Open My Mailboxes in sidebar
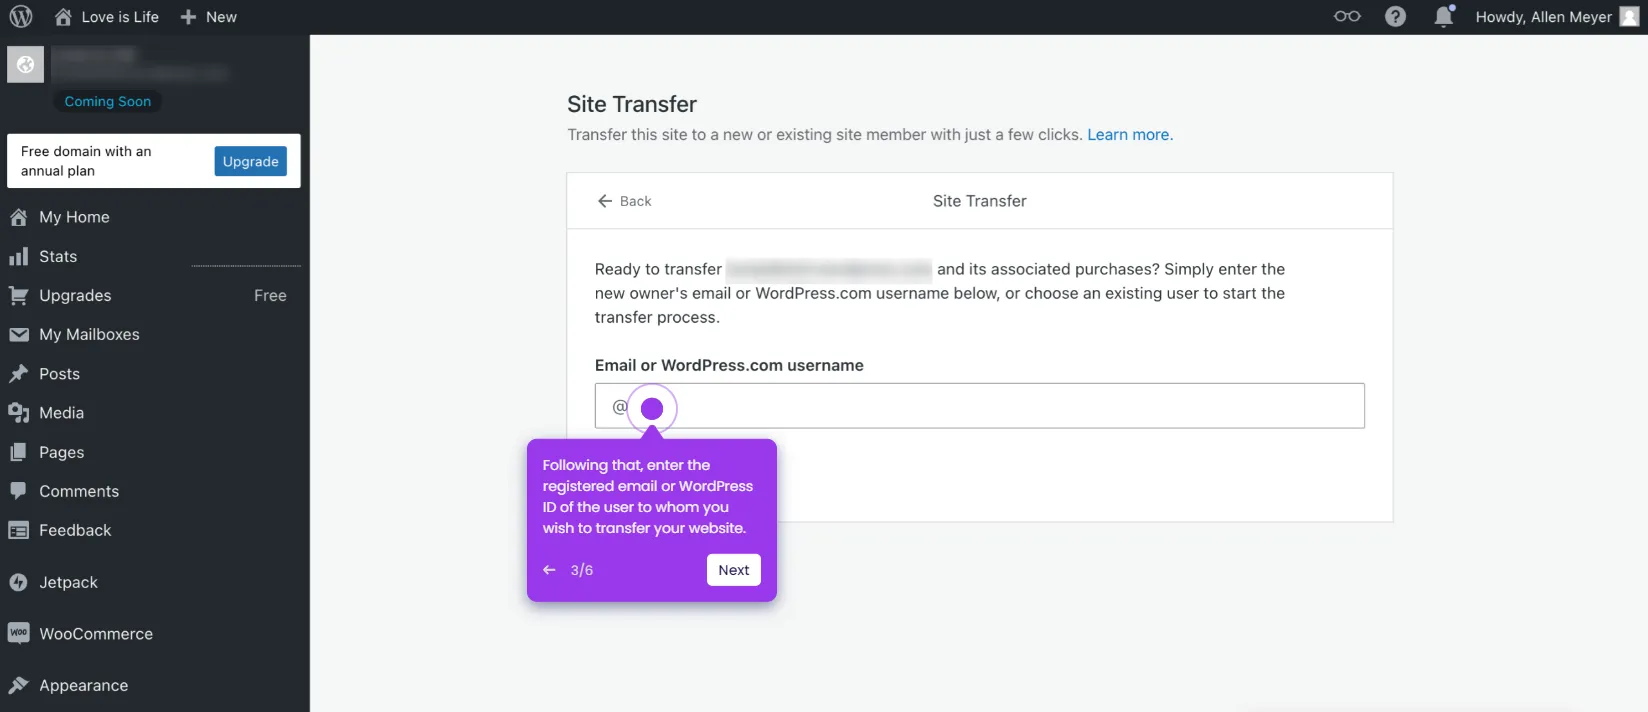Viewport: 1648px width, 712px height. coord(89,334)
